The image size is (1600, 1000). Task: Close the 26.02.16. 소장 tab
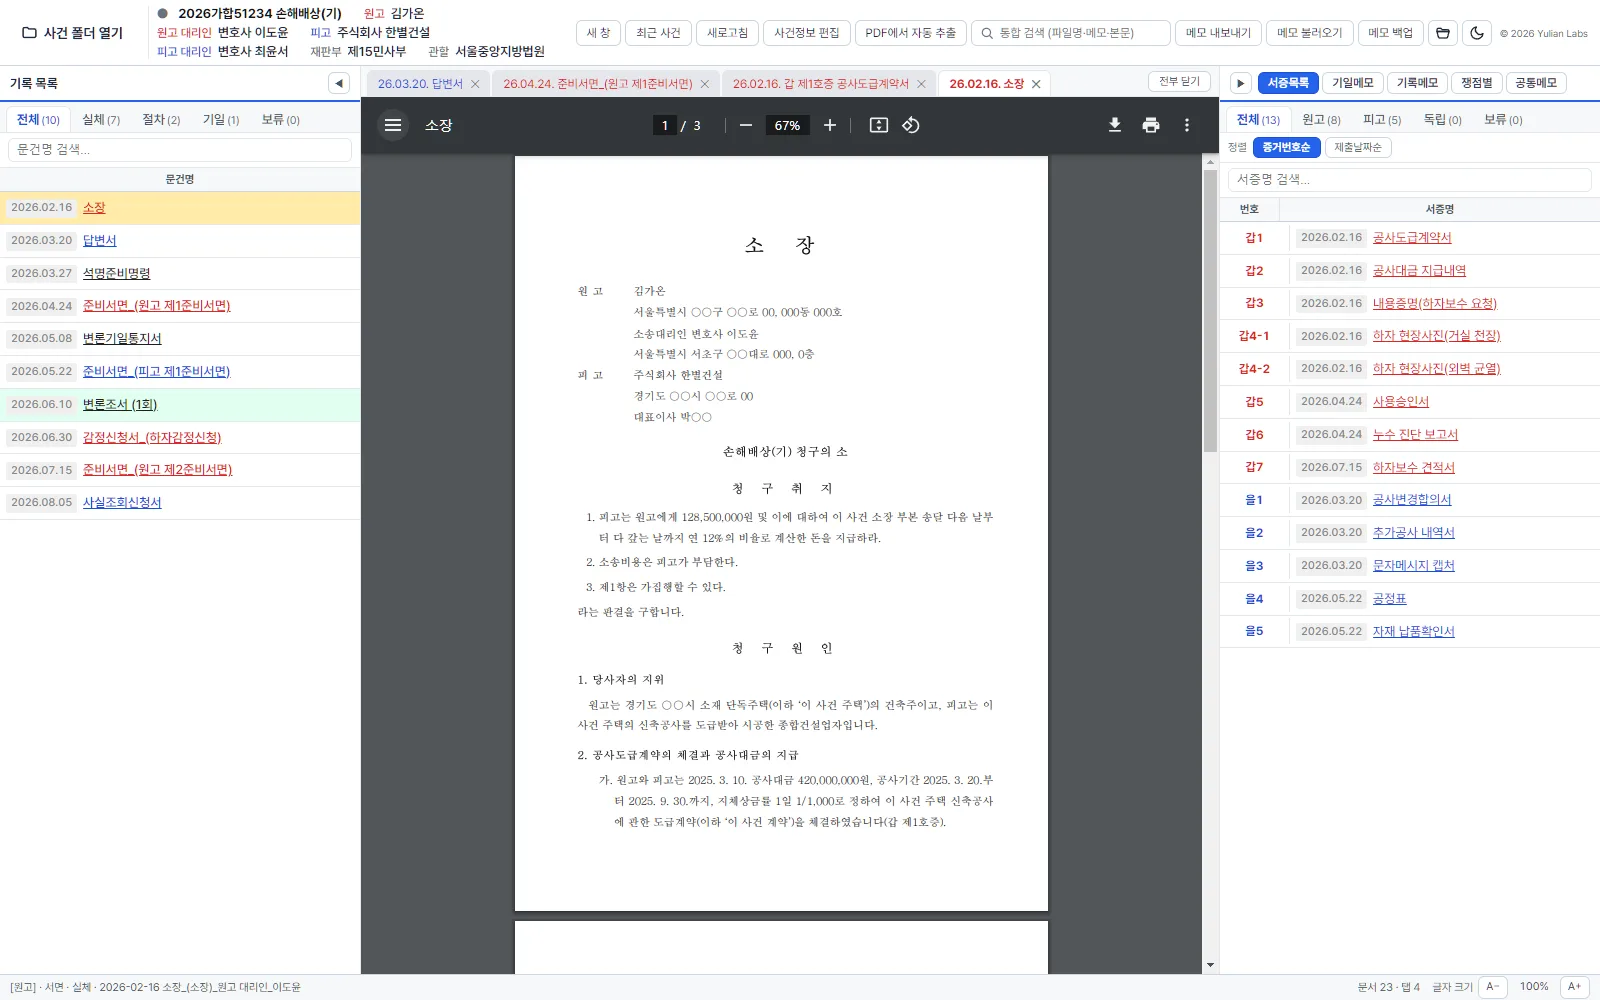click(x=1036, y=84)
